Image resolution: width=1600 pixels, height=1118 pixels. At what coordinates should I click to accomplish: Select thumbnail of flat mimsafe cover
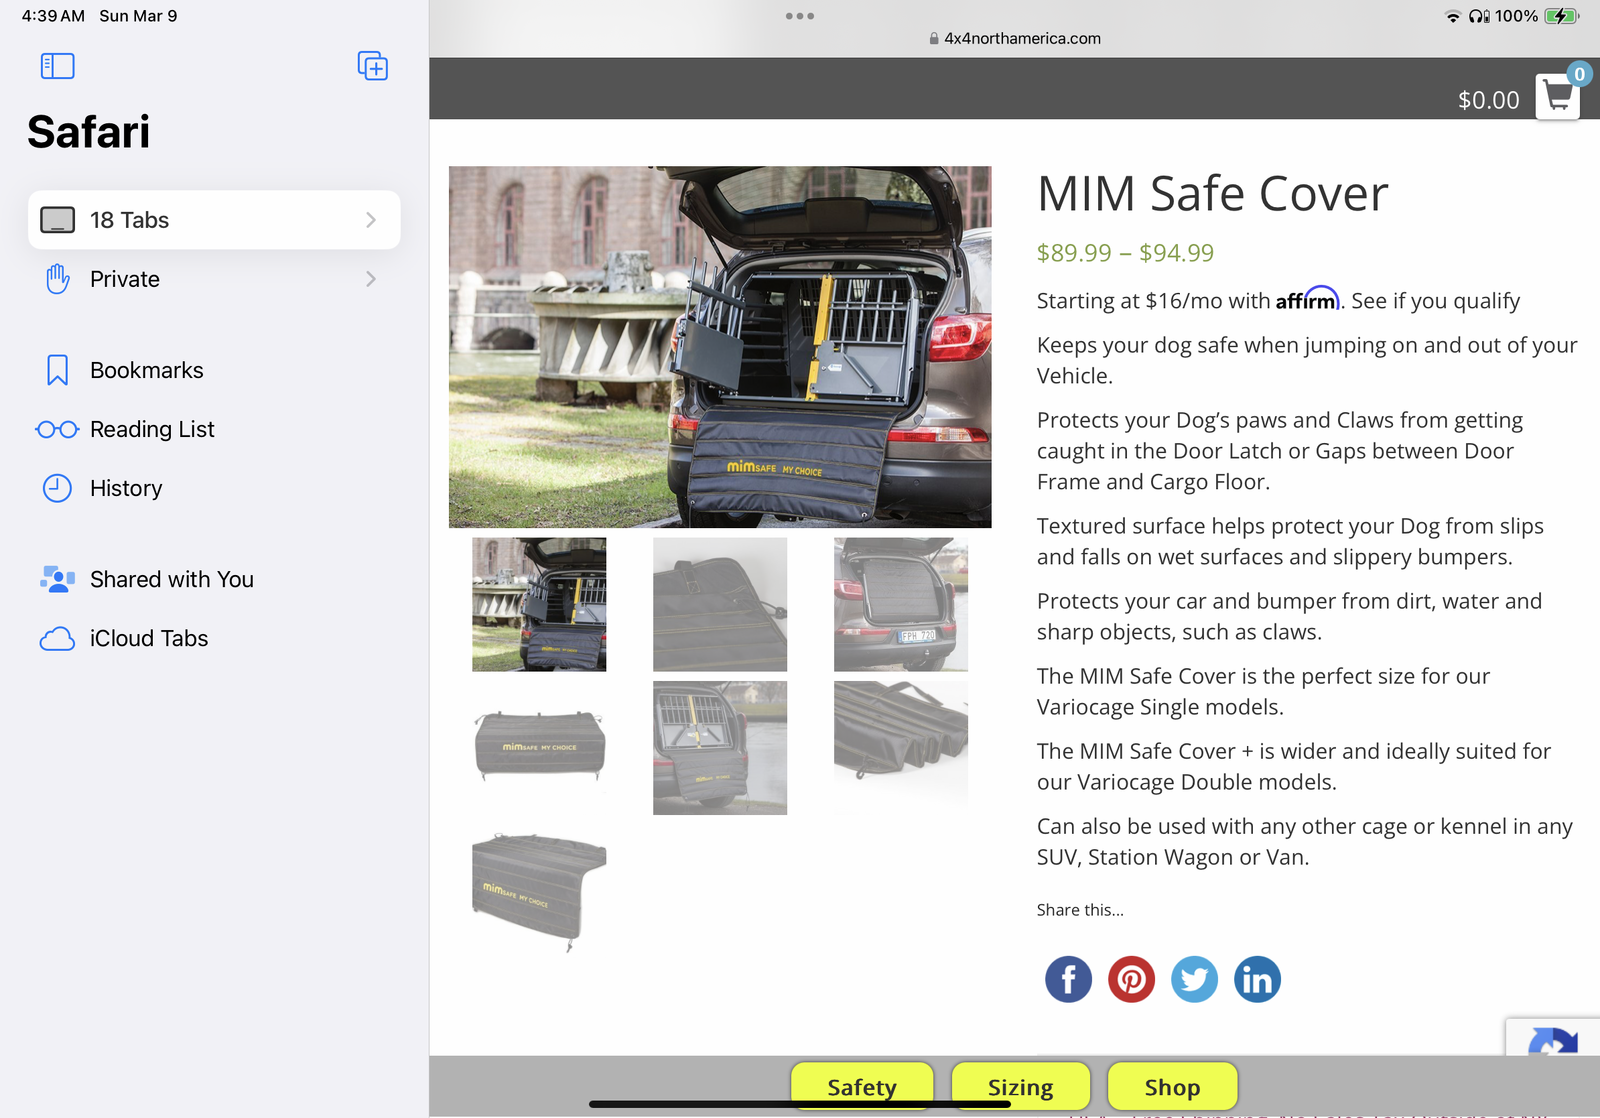(x=539, y=747)
